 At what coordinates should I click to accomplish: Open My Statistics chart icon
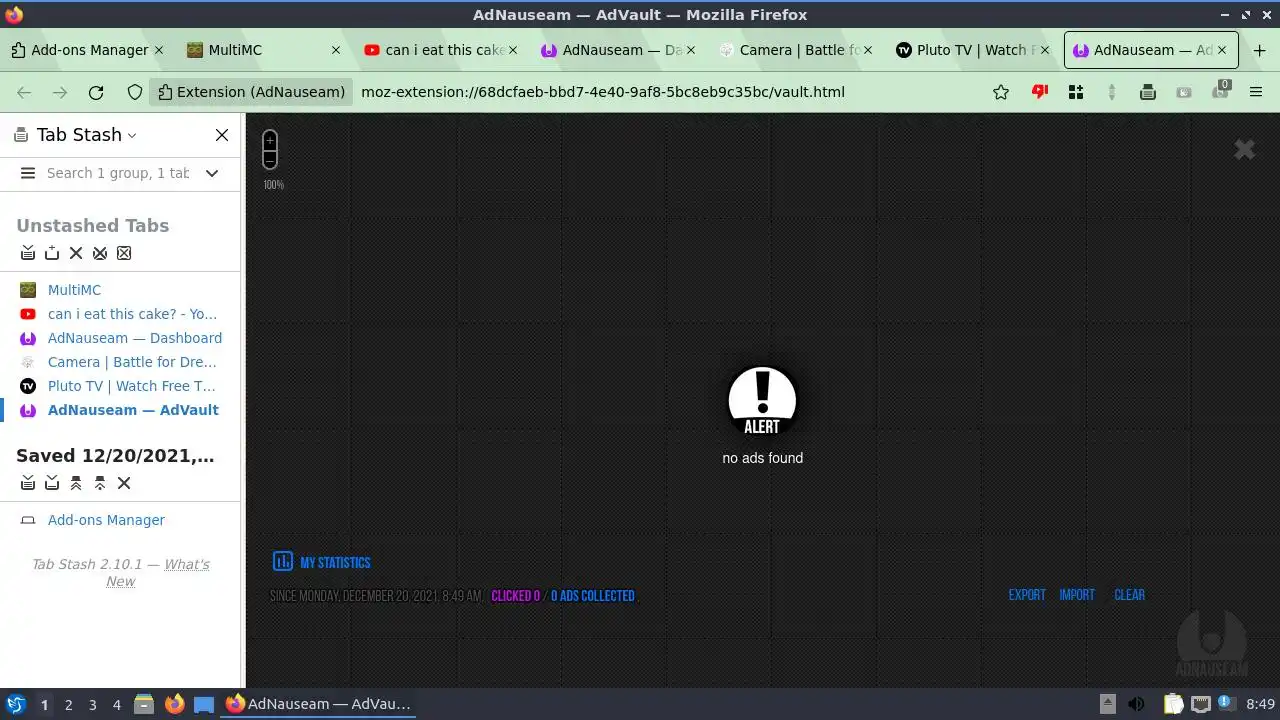(283, 561)
